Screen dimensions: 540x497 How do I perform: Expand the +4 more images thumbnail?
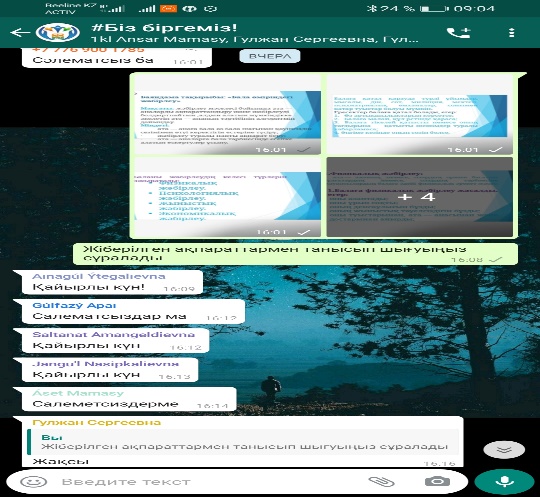tap(419, 197)
